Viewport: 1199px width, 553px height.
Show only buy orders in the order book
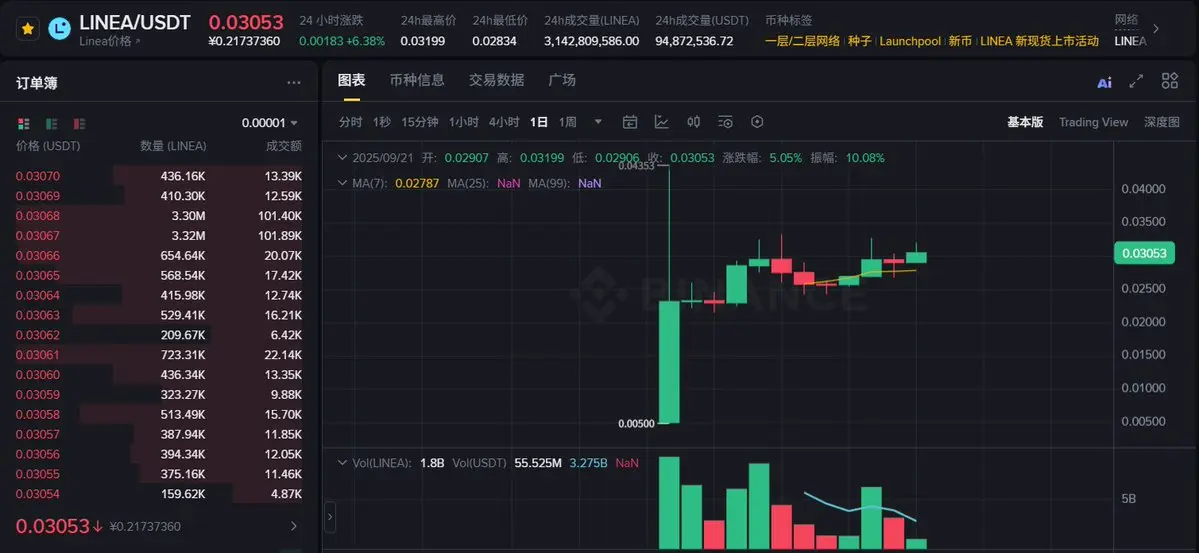tap(51, 123)
